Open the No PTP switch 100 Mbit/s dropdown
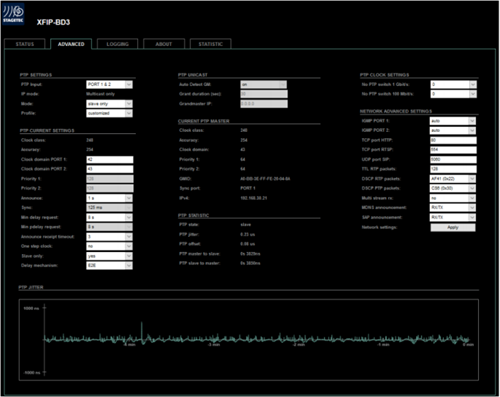The height and width of the screenshot is (397, 500). click(x=453, y=94)
